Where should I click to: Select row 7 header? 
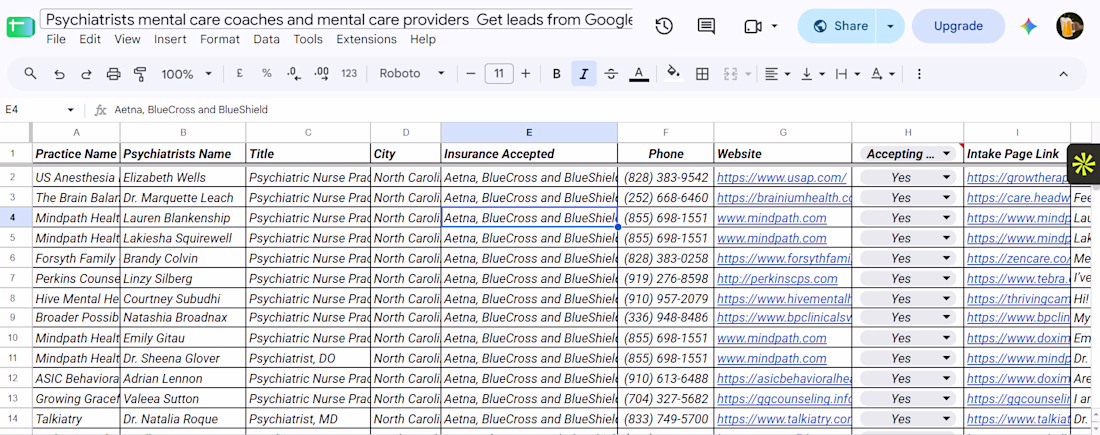pos(15,279)
